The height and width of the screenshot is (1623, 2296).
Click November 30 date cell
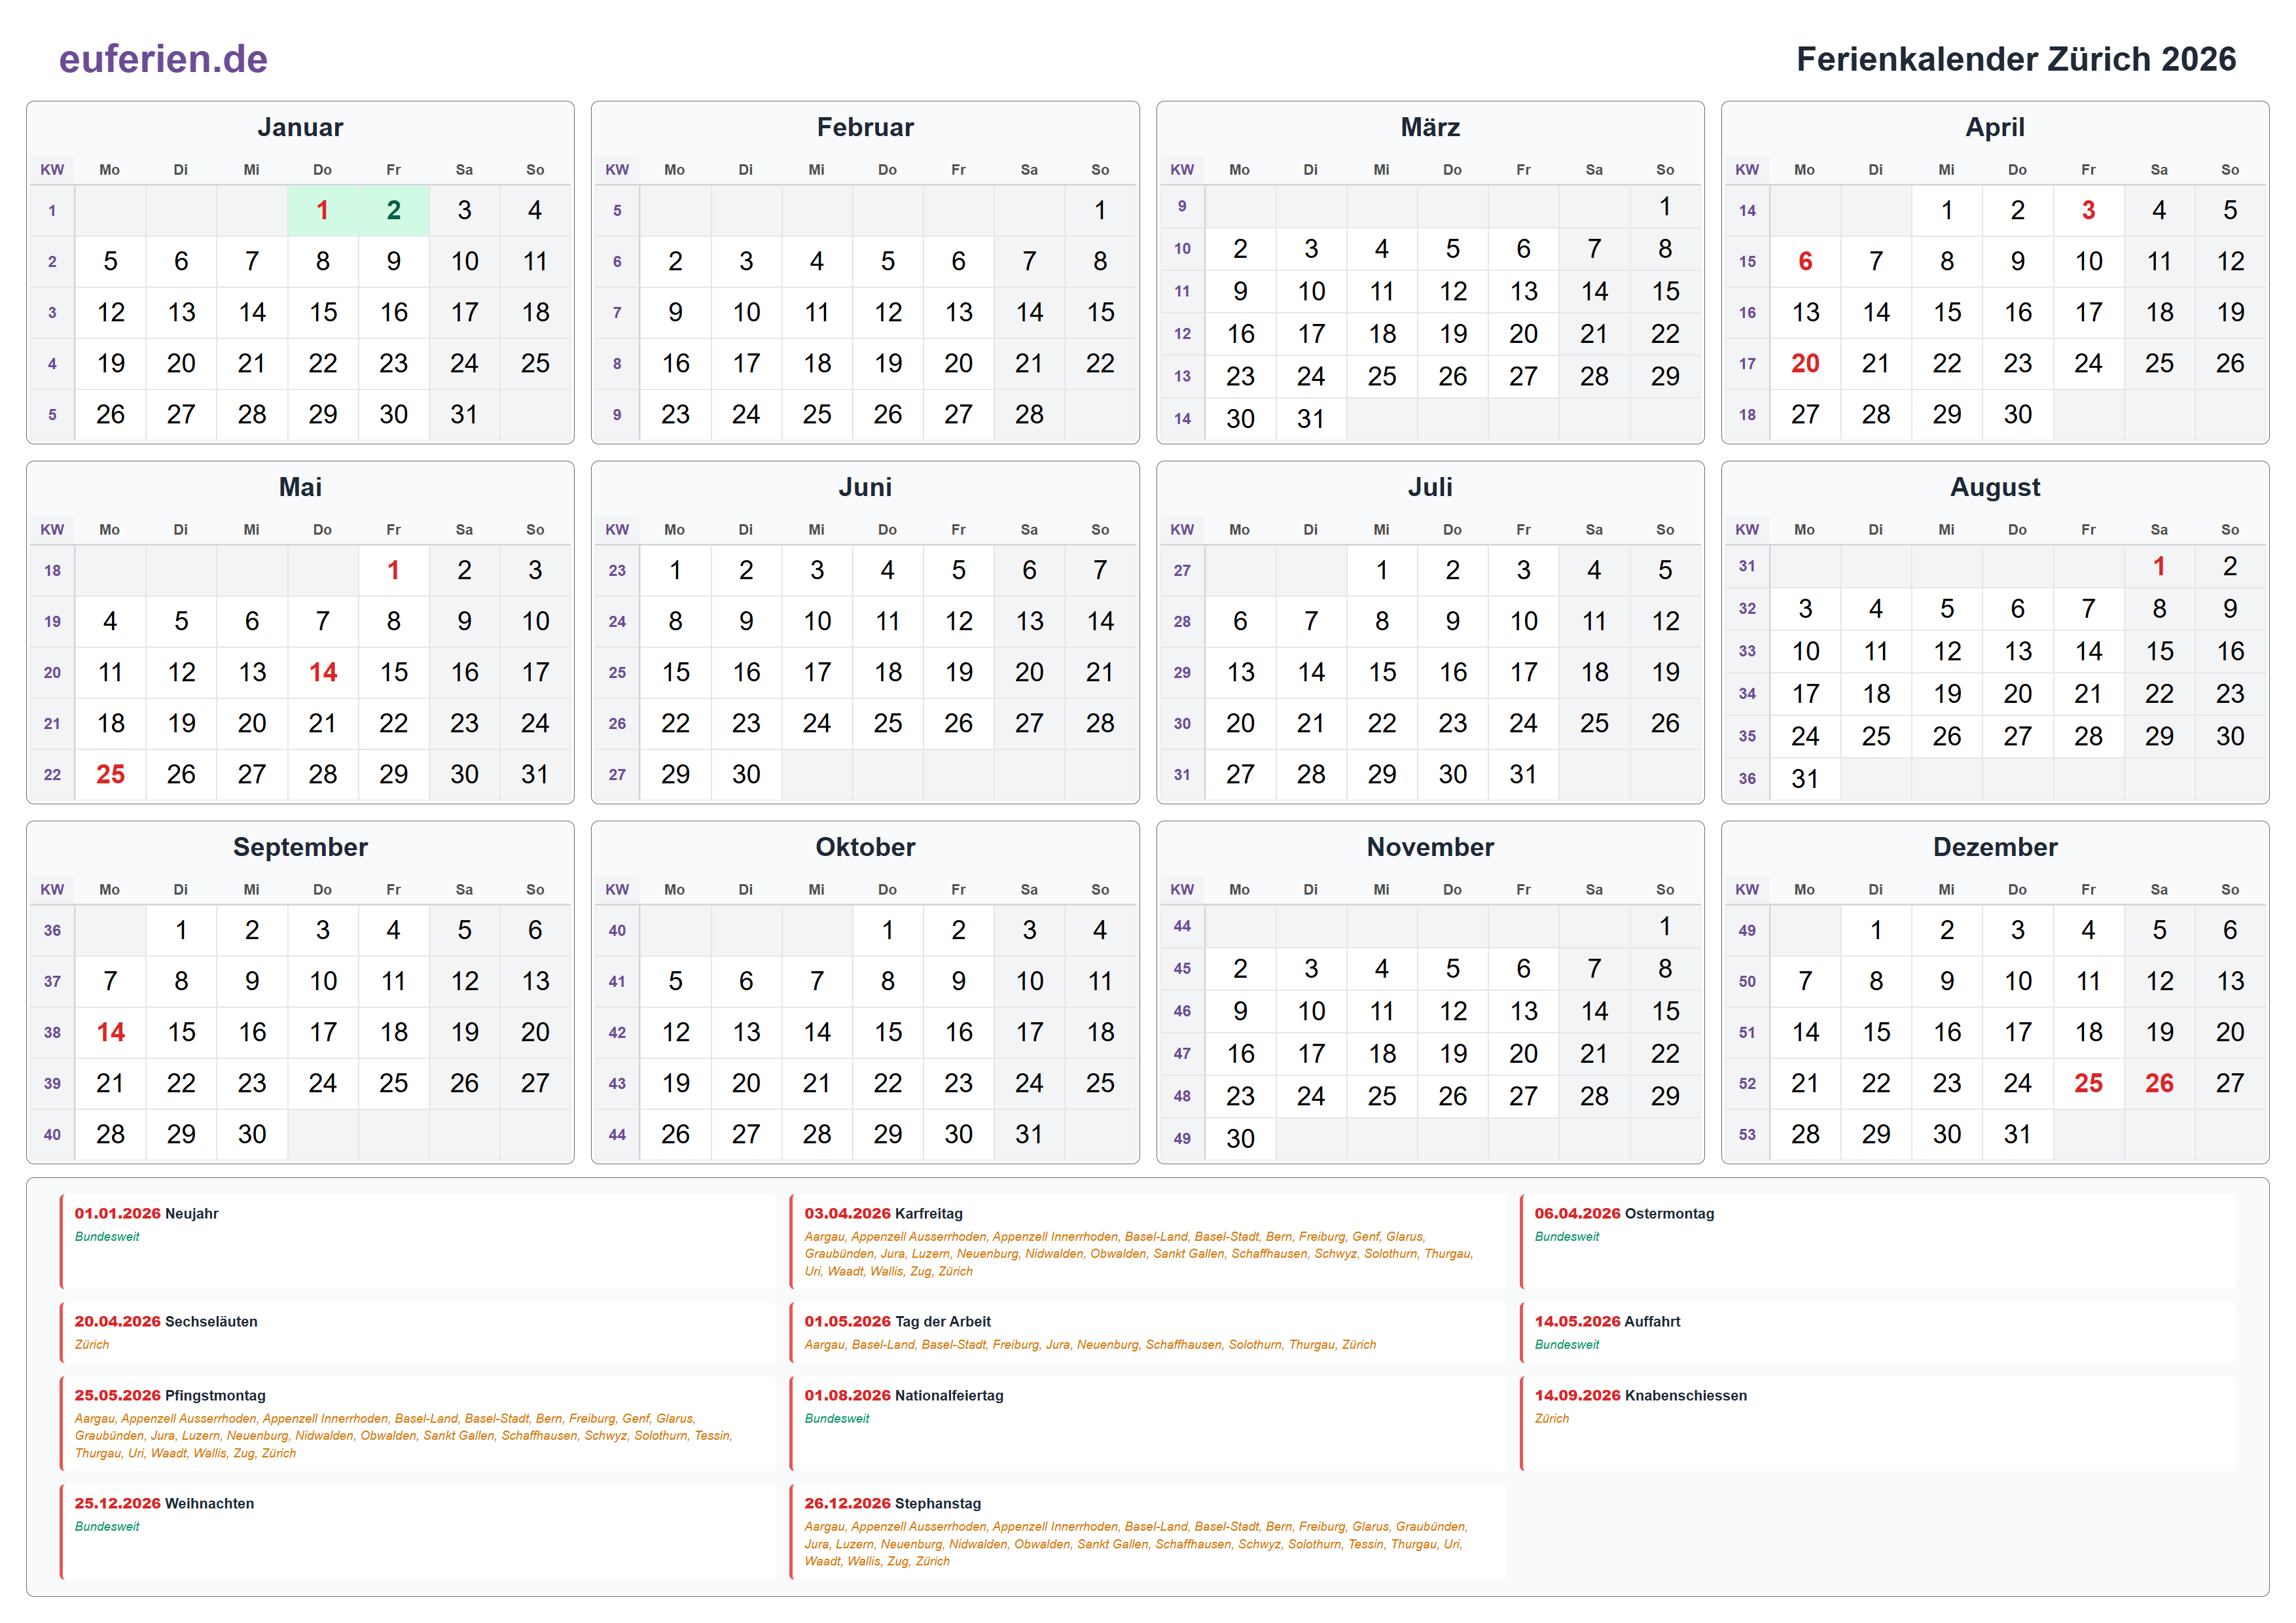point(1240,1138)
